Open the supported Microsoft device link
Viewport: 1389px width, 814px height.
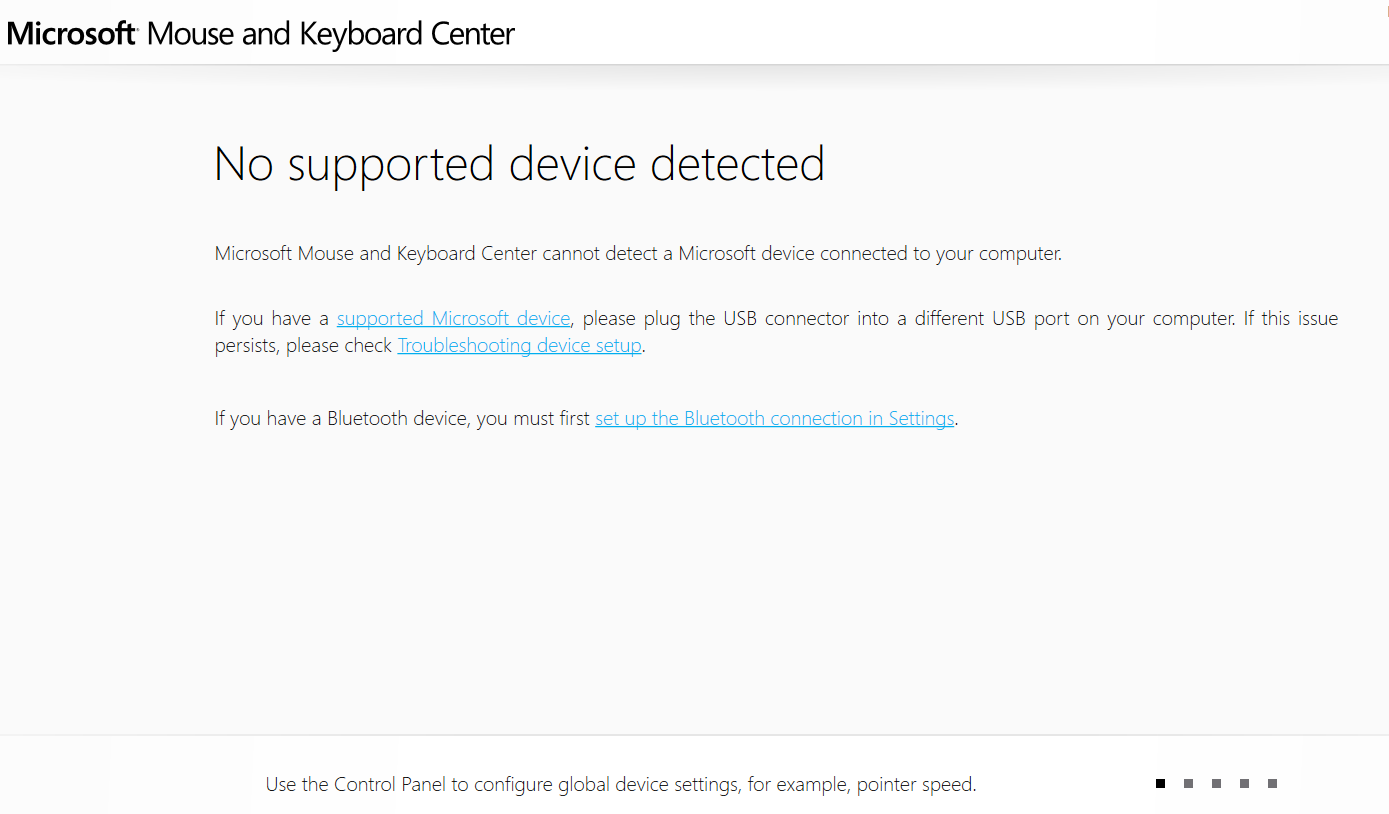point(453,319)
